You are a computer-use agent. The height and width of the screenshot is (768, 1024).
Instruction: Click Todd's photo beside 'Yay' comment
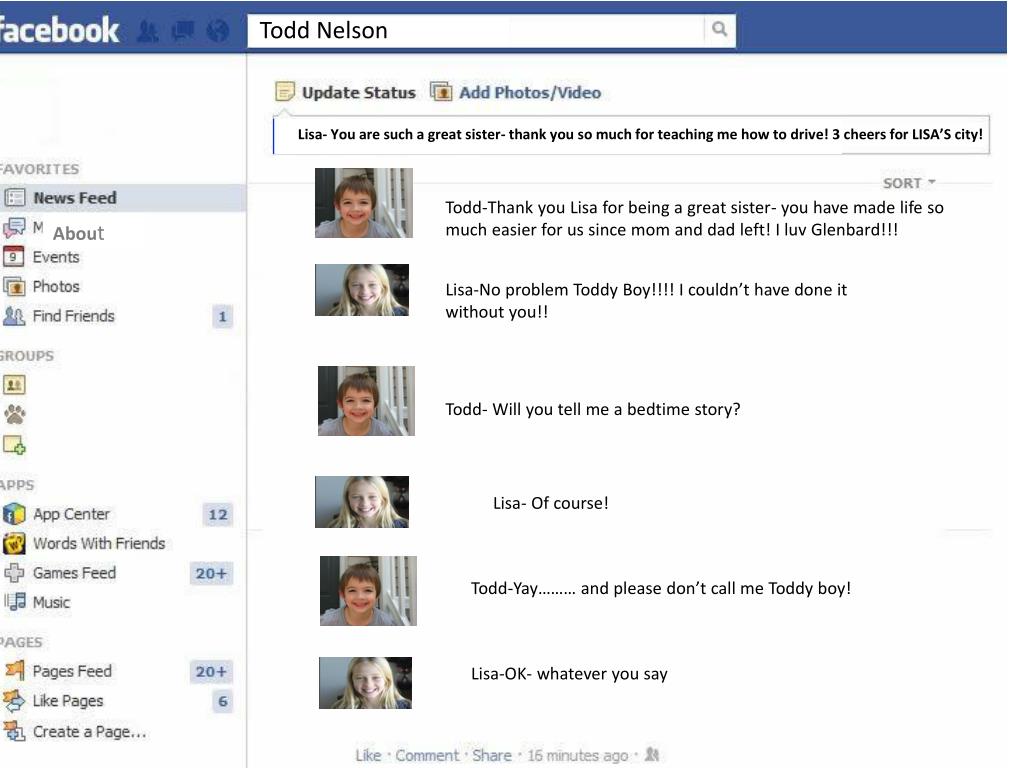click(368, 591)
